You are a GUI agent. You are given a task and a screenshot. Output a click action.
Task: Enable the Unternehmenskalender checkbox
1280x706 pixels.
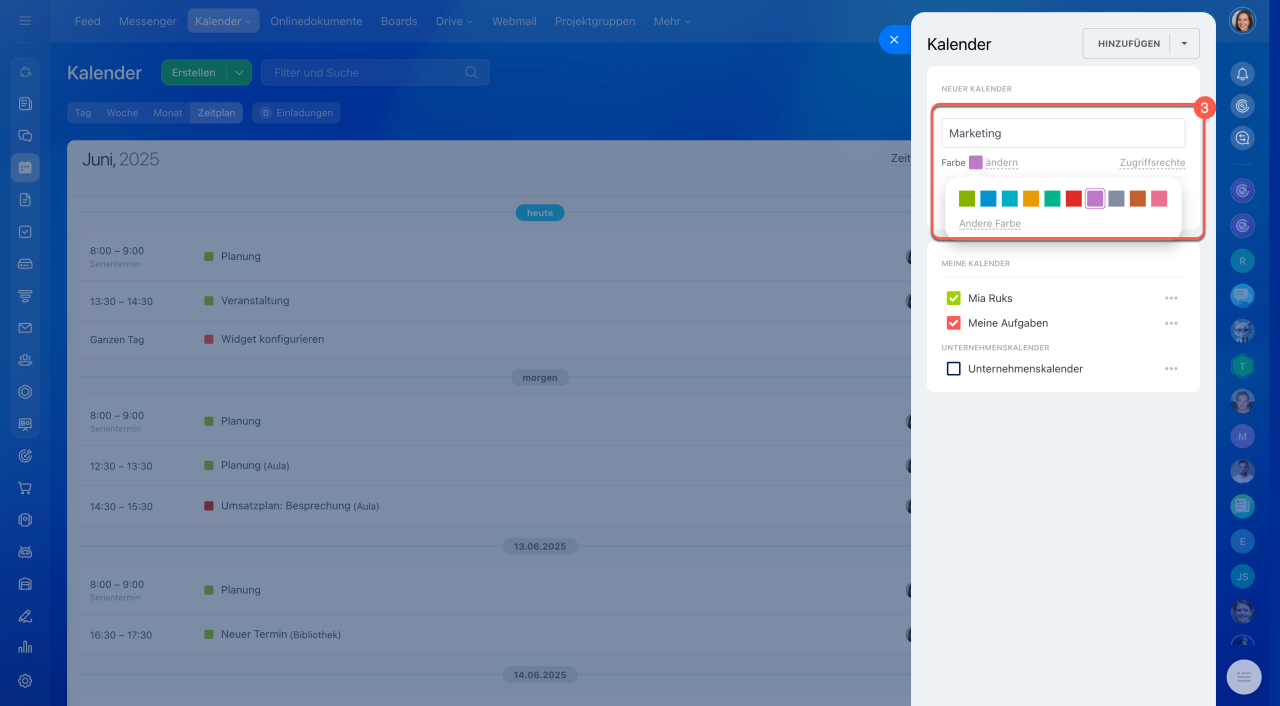coord(953,369)
